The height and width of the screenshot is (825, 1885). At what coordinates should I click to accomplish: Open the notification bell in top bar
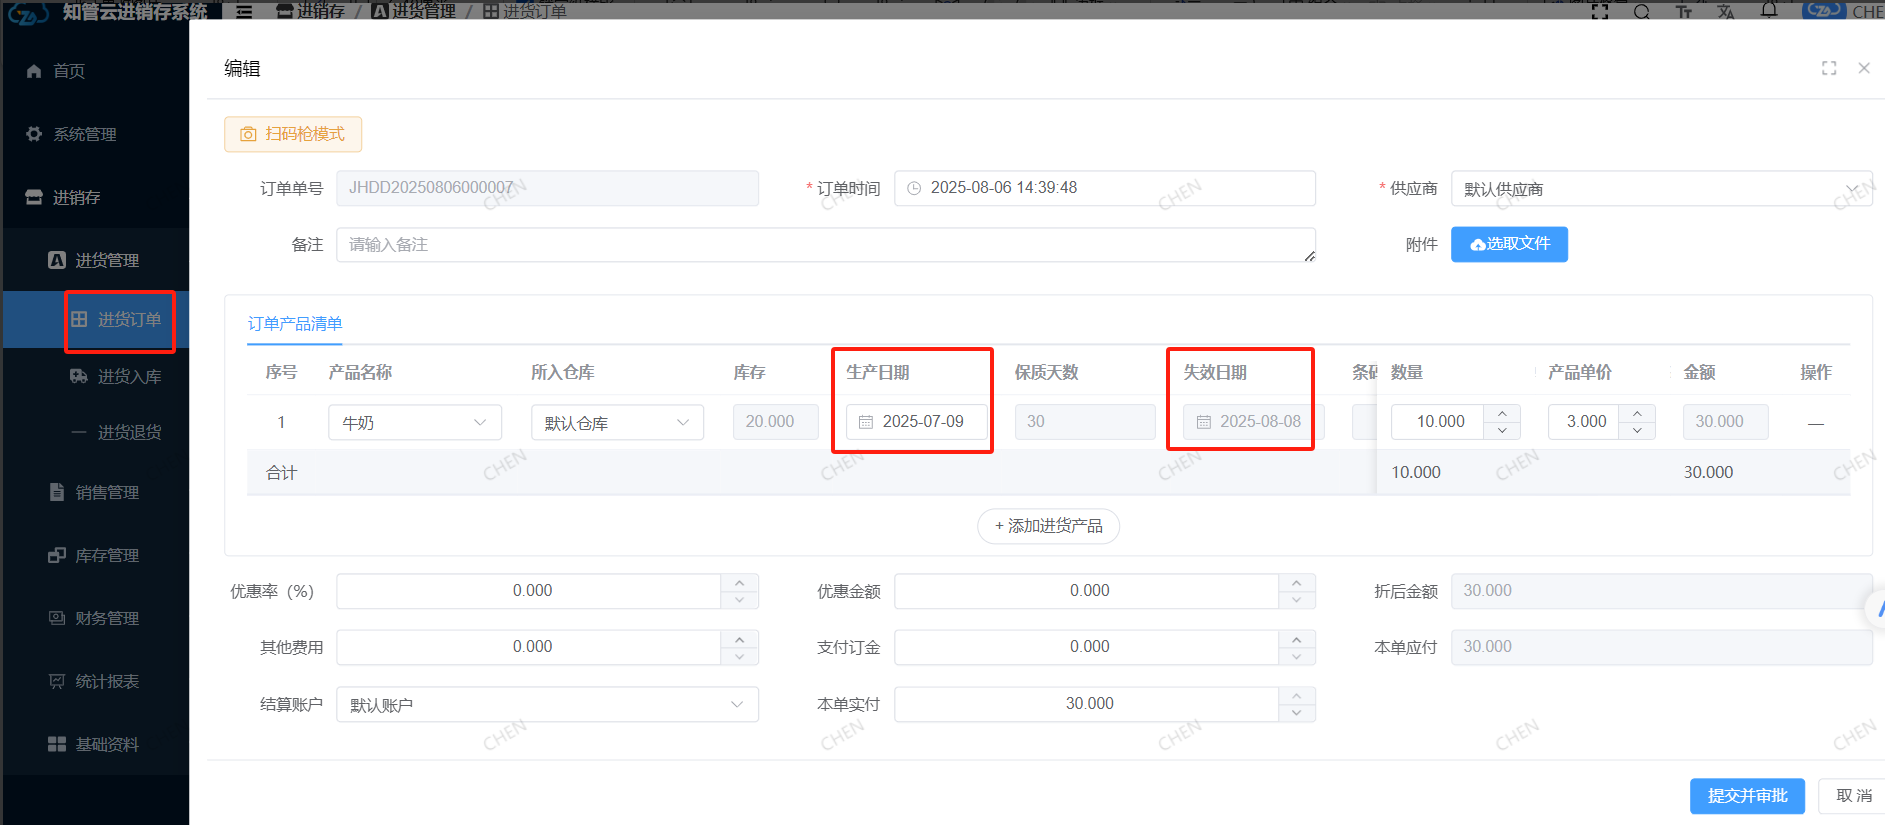point(1769,11)
